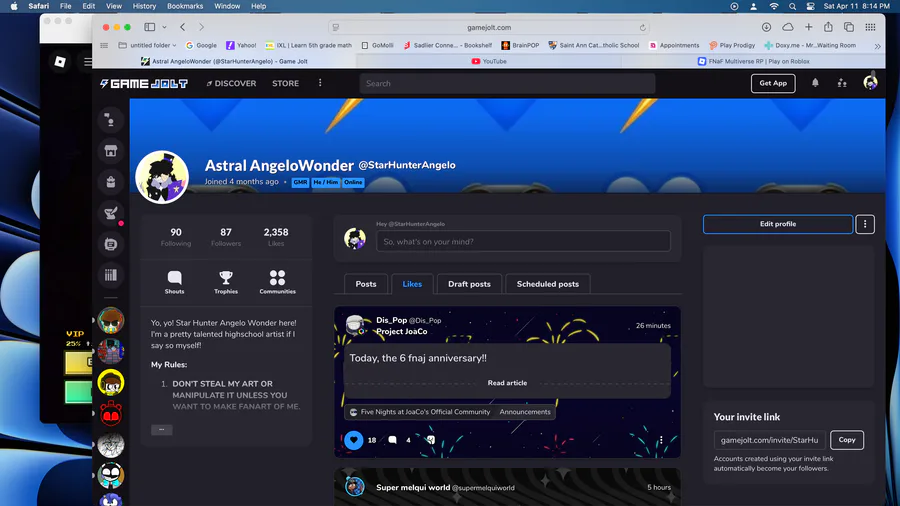Open the Super melqui world post author
Screen dimensions: 900x506
[413, 487]
